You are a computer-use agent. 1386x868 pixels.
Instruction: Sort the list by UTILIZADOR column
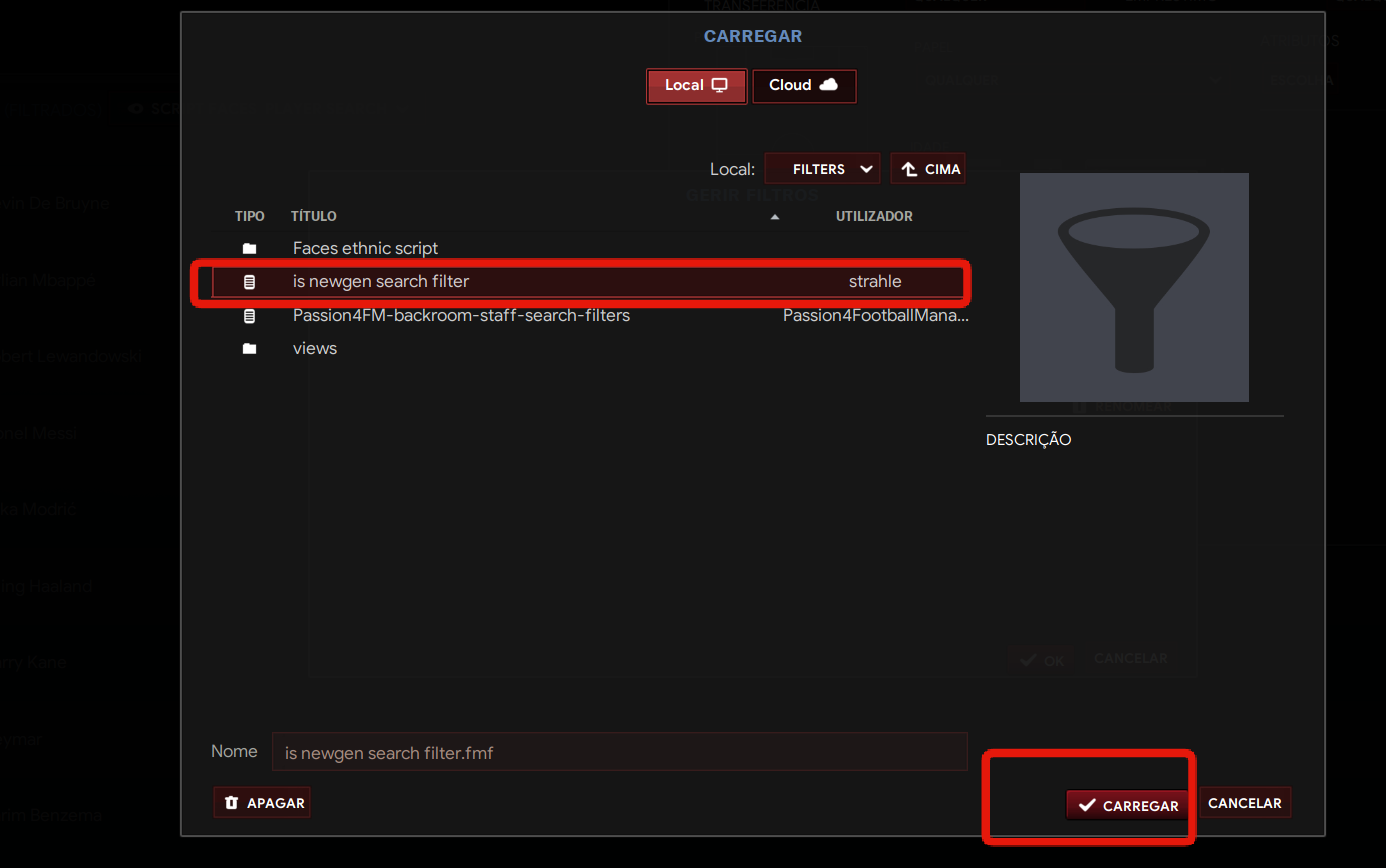click(874, 216)
